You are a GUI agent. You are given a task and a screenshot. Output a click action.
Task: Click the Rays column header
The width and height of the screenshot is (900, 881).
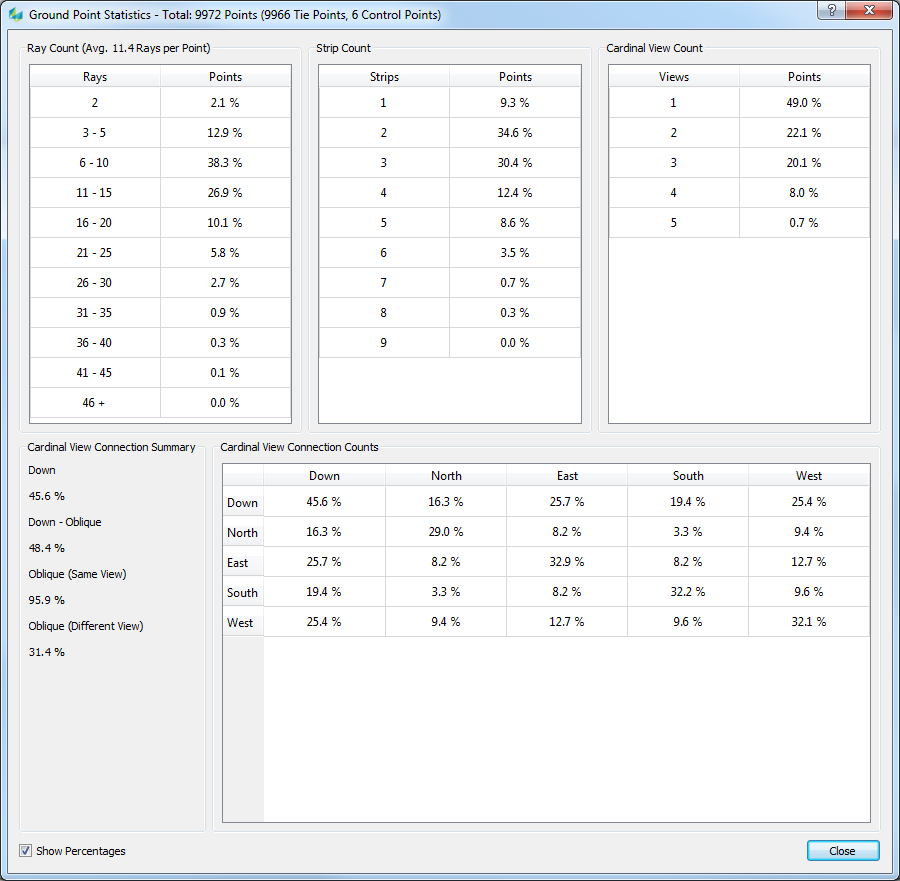94,77
